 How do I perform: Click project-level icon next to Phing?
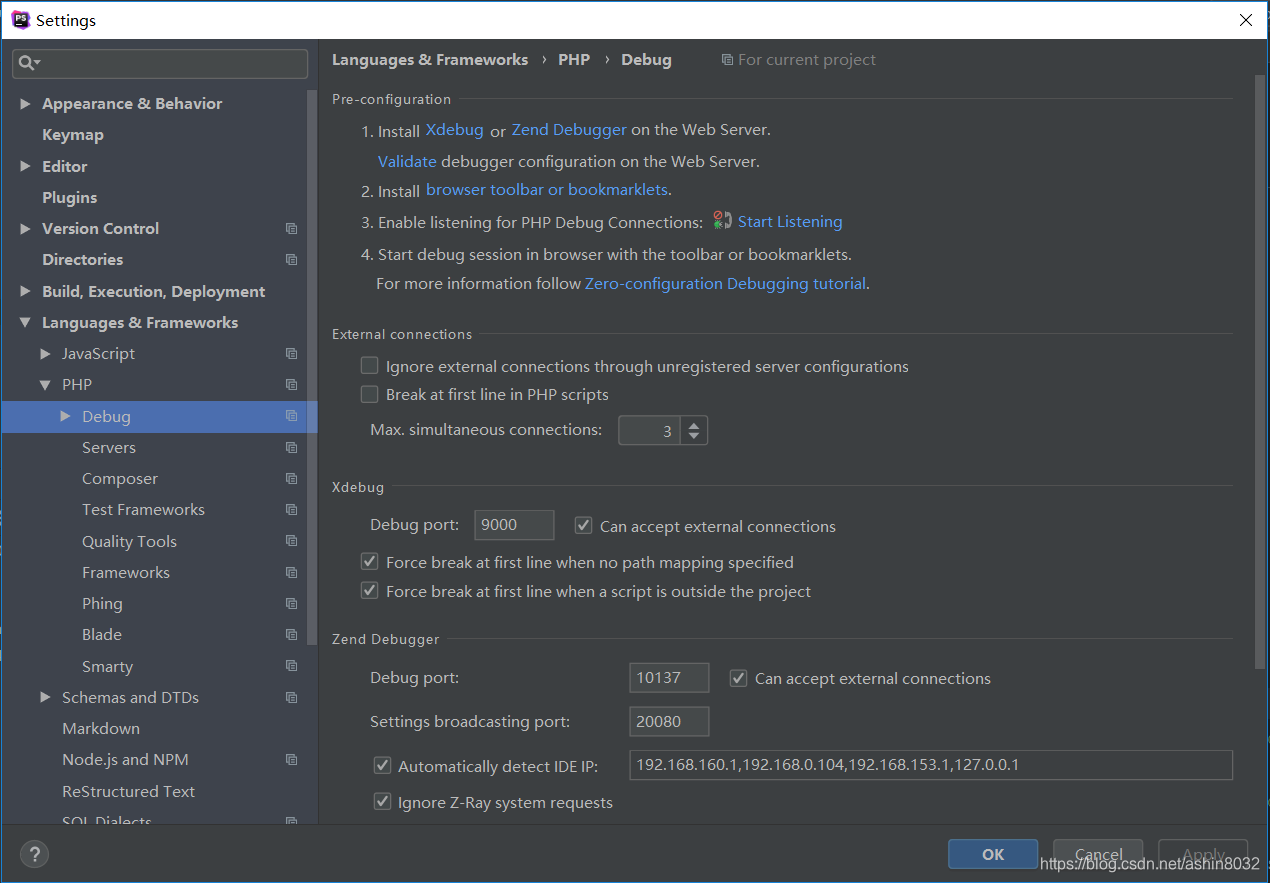click(x=291, y=604)
